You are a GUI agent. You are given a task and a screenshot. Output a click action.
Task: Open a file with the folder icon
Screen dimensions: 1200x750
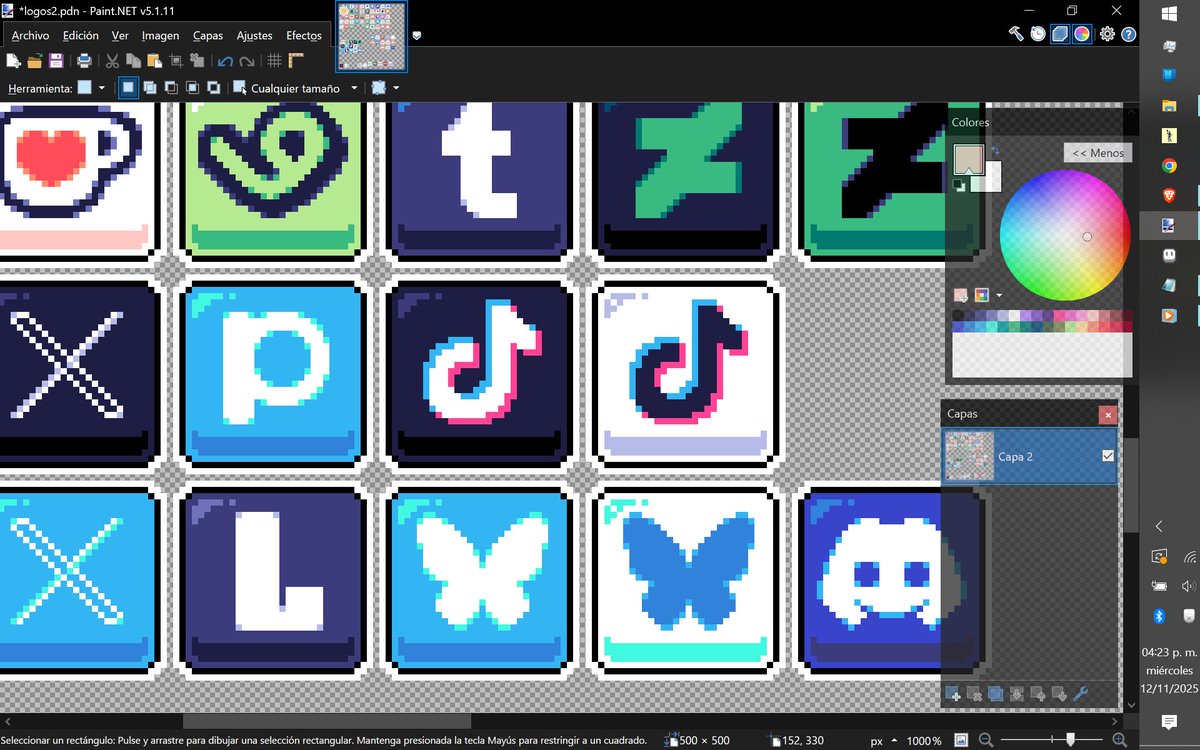click(x=35, y=61)
